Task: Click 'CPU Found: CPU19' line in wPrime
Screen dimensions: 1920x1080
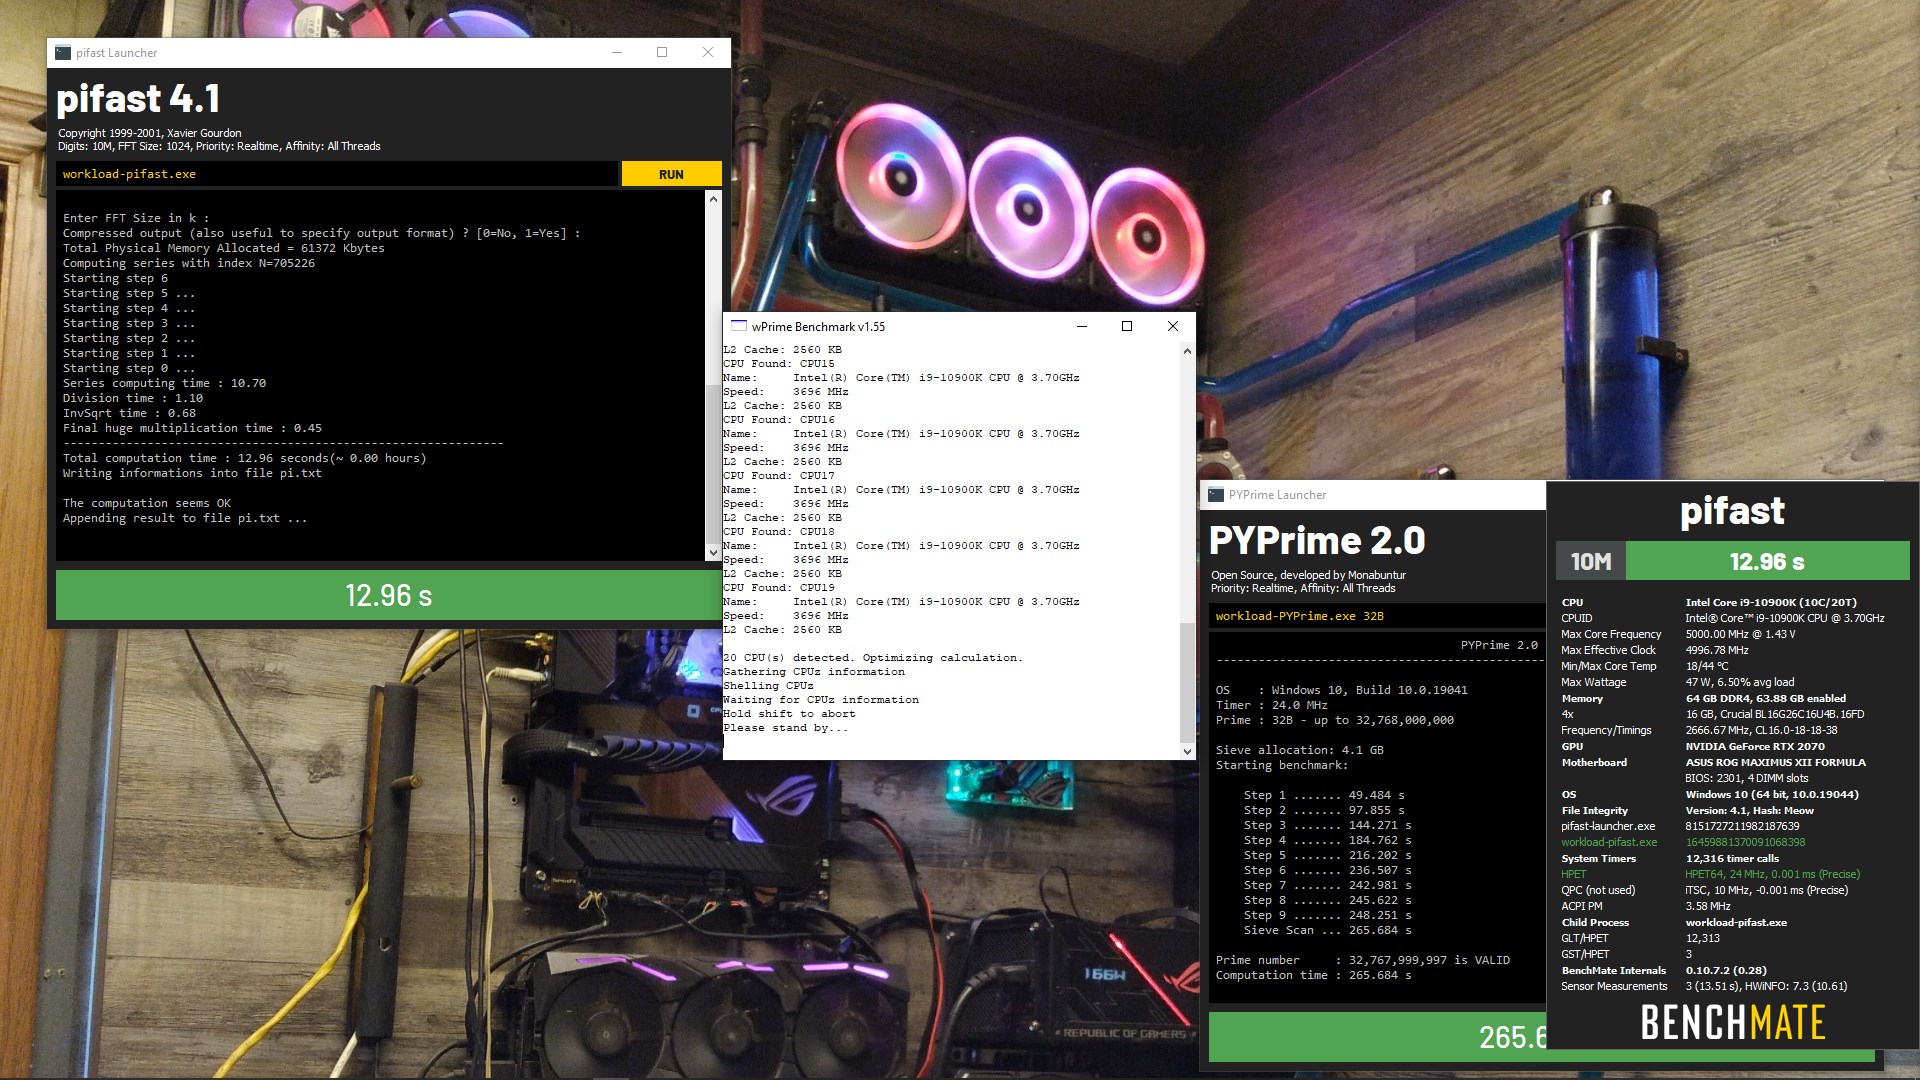Action: 779,588
